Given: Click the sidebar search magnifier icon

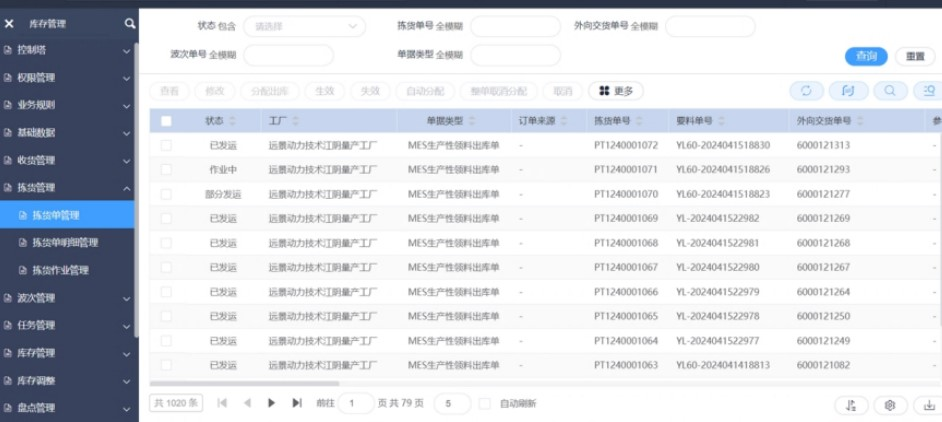Looking at the screenshot, I should coord(130,23).
